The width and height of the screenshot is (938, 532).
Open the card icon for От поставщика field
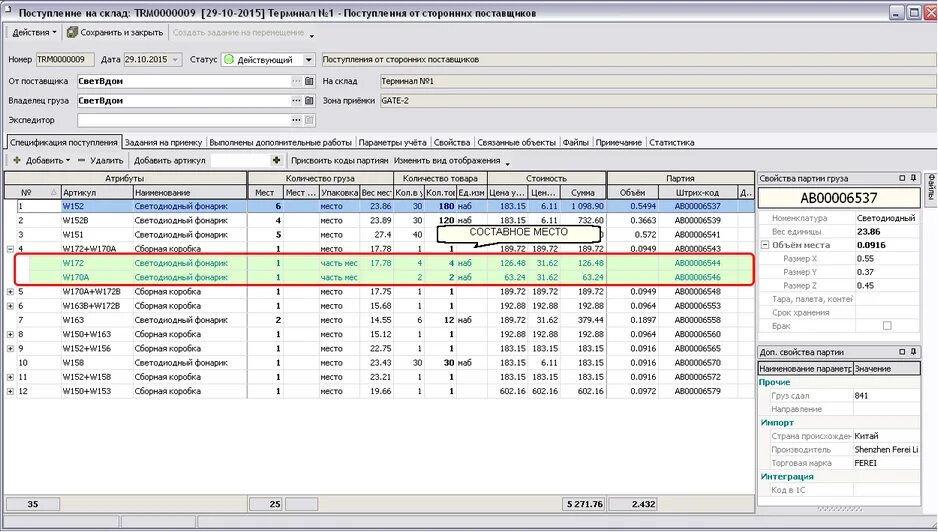(309, 81)
